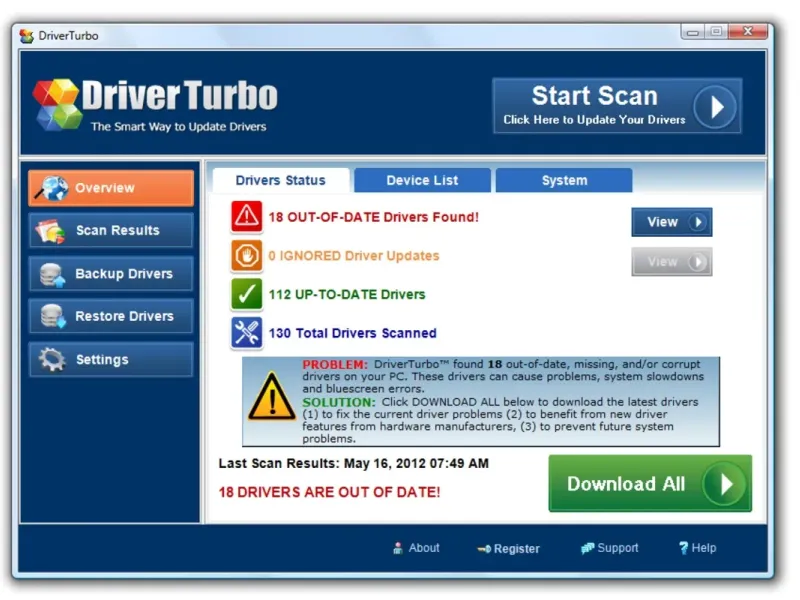The width and height of the screenshot is (800, 600).
Task: Open the Scan Results section
Action: coord(111,231)
